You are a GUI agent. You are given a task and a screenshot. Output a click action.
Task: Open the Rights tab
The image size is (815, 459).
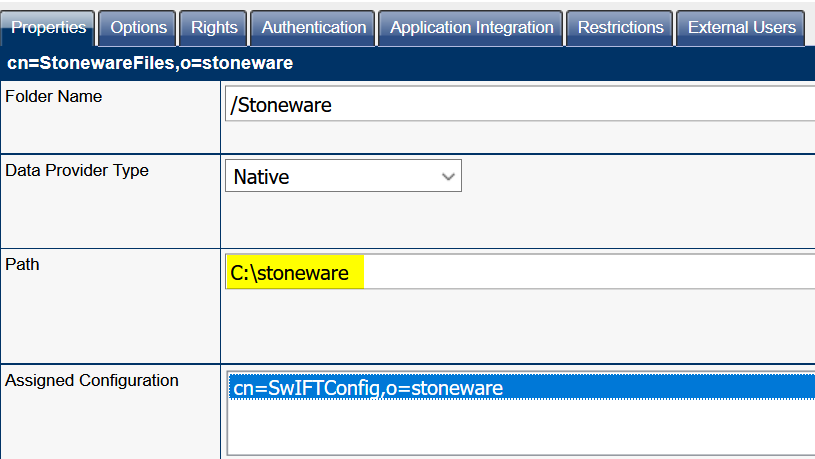214,28
